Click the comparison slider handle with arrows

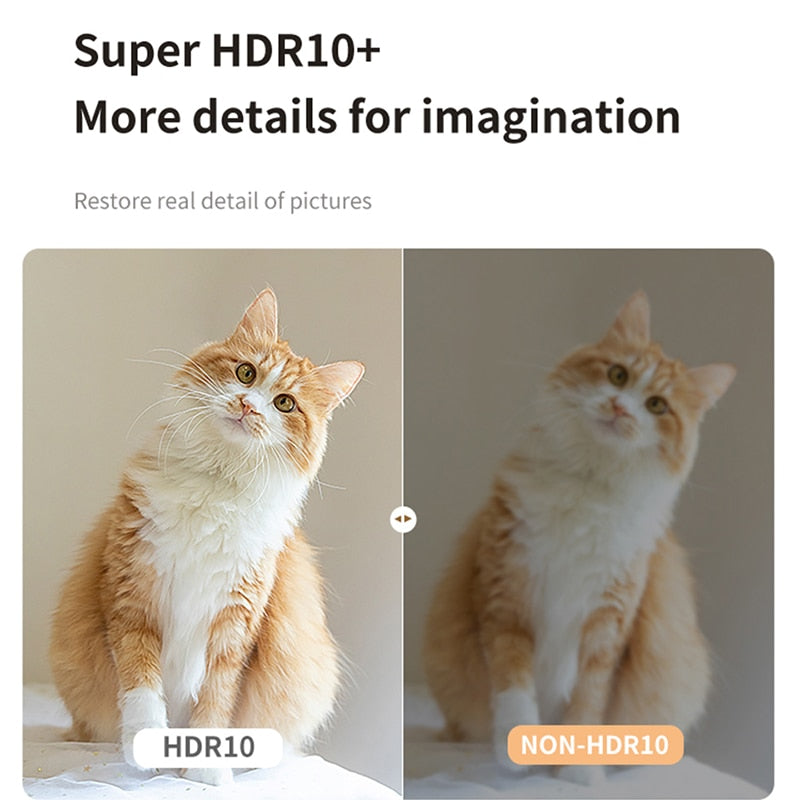click(x=403, y=519)
